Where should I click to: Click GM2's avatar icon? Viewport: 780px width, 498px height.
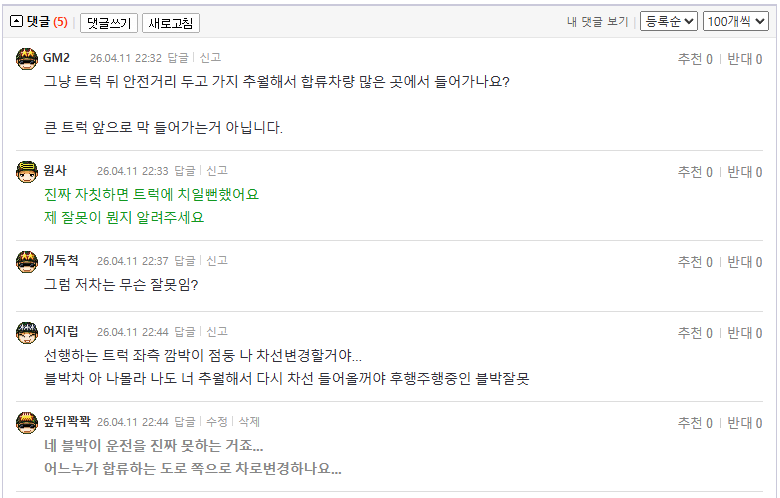click(27, 59)
